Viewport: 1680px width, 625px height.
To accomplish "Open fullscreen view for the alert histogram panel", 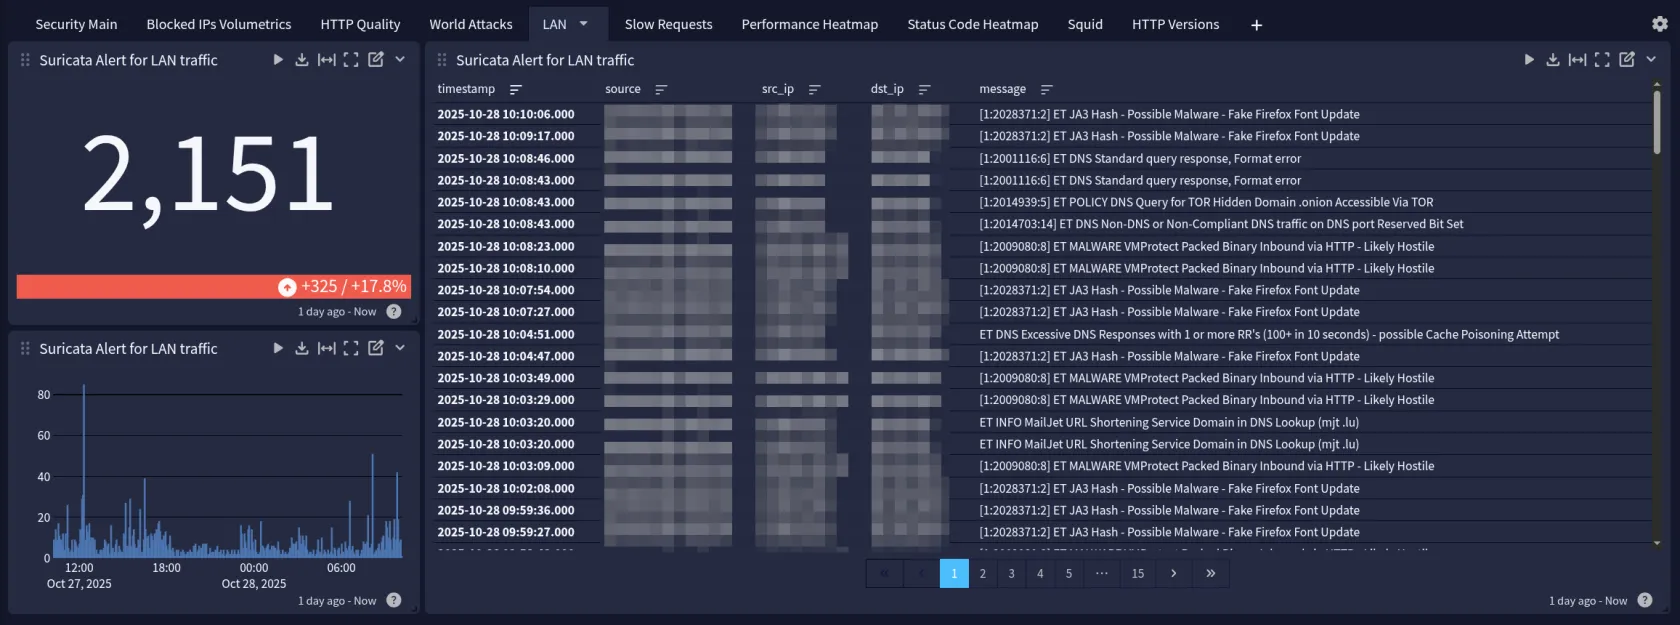I will click(351, 348).
